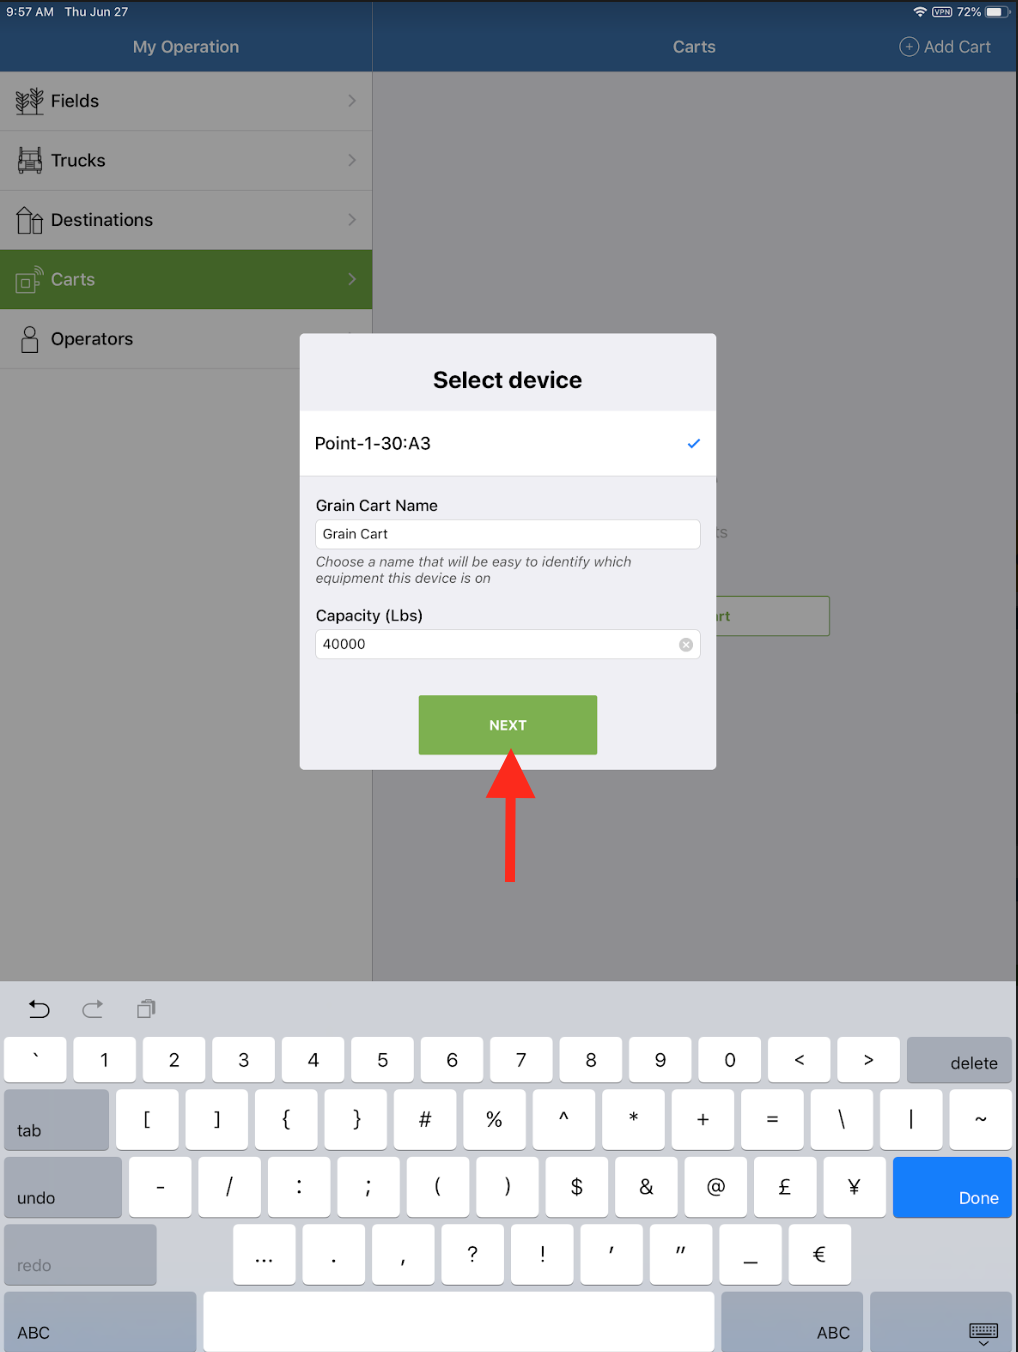
Task: Tap the period key
Action: pyautogui.click(x=333, y=1255)
